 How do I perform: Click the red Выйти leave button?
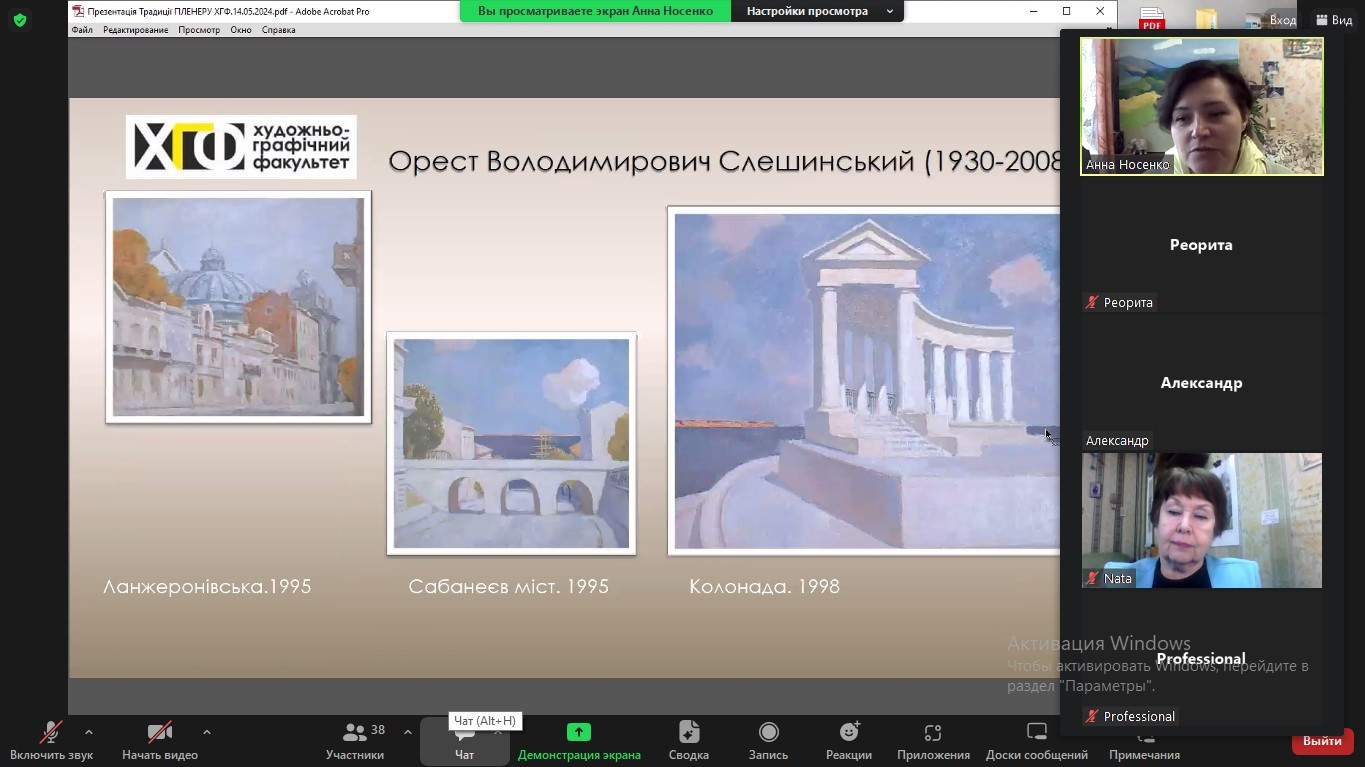[x=1322, y=741]
